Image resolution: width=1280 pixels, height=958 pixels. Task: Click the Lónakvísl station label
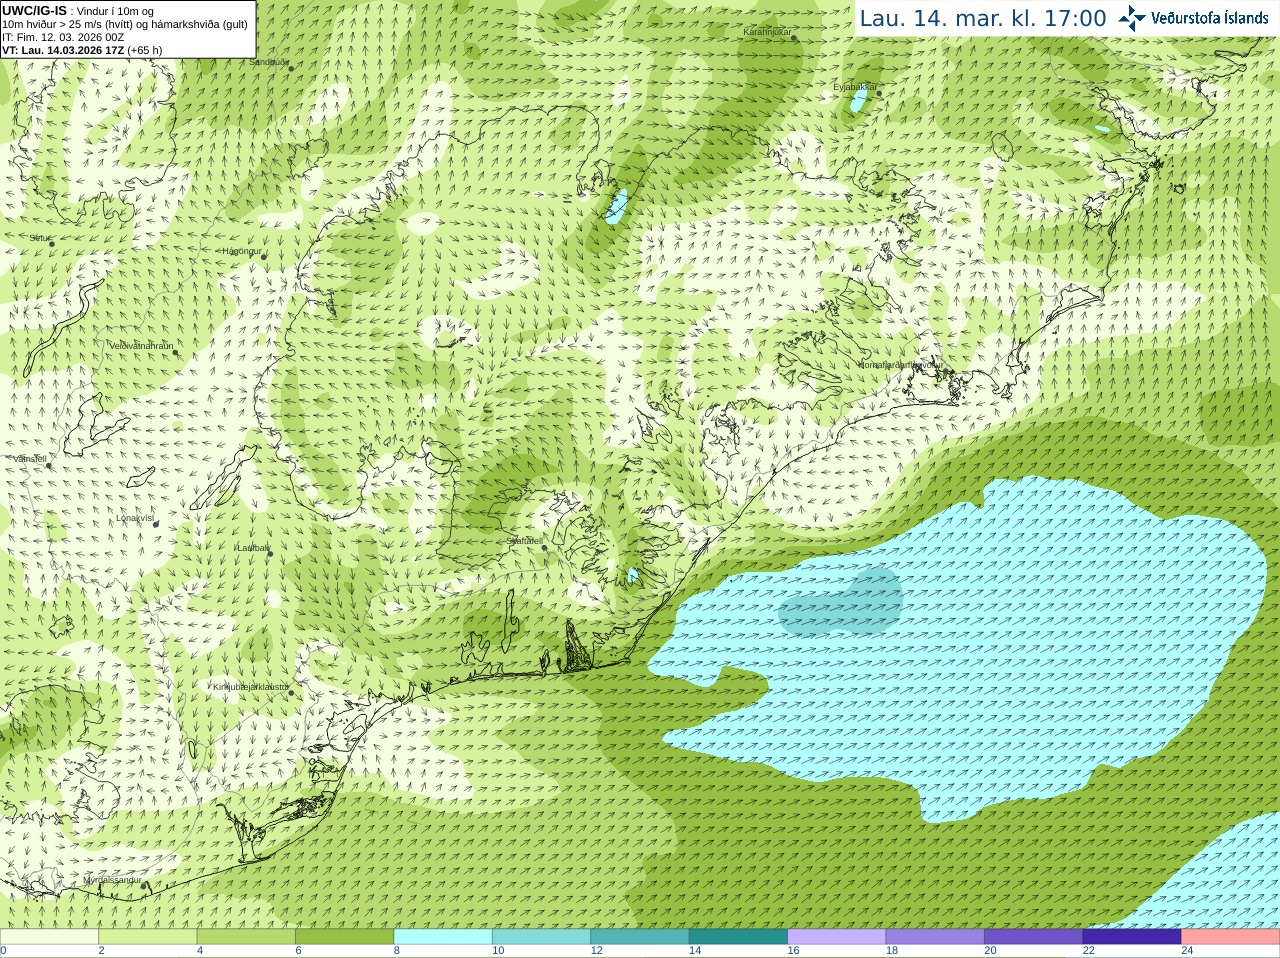(x=135, y=518)
